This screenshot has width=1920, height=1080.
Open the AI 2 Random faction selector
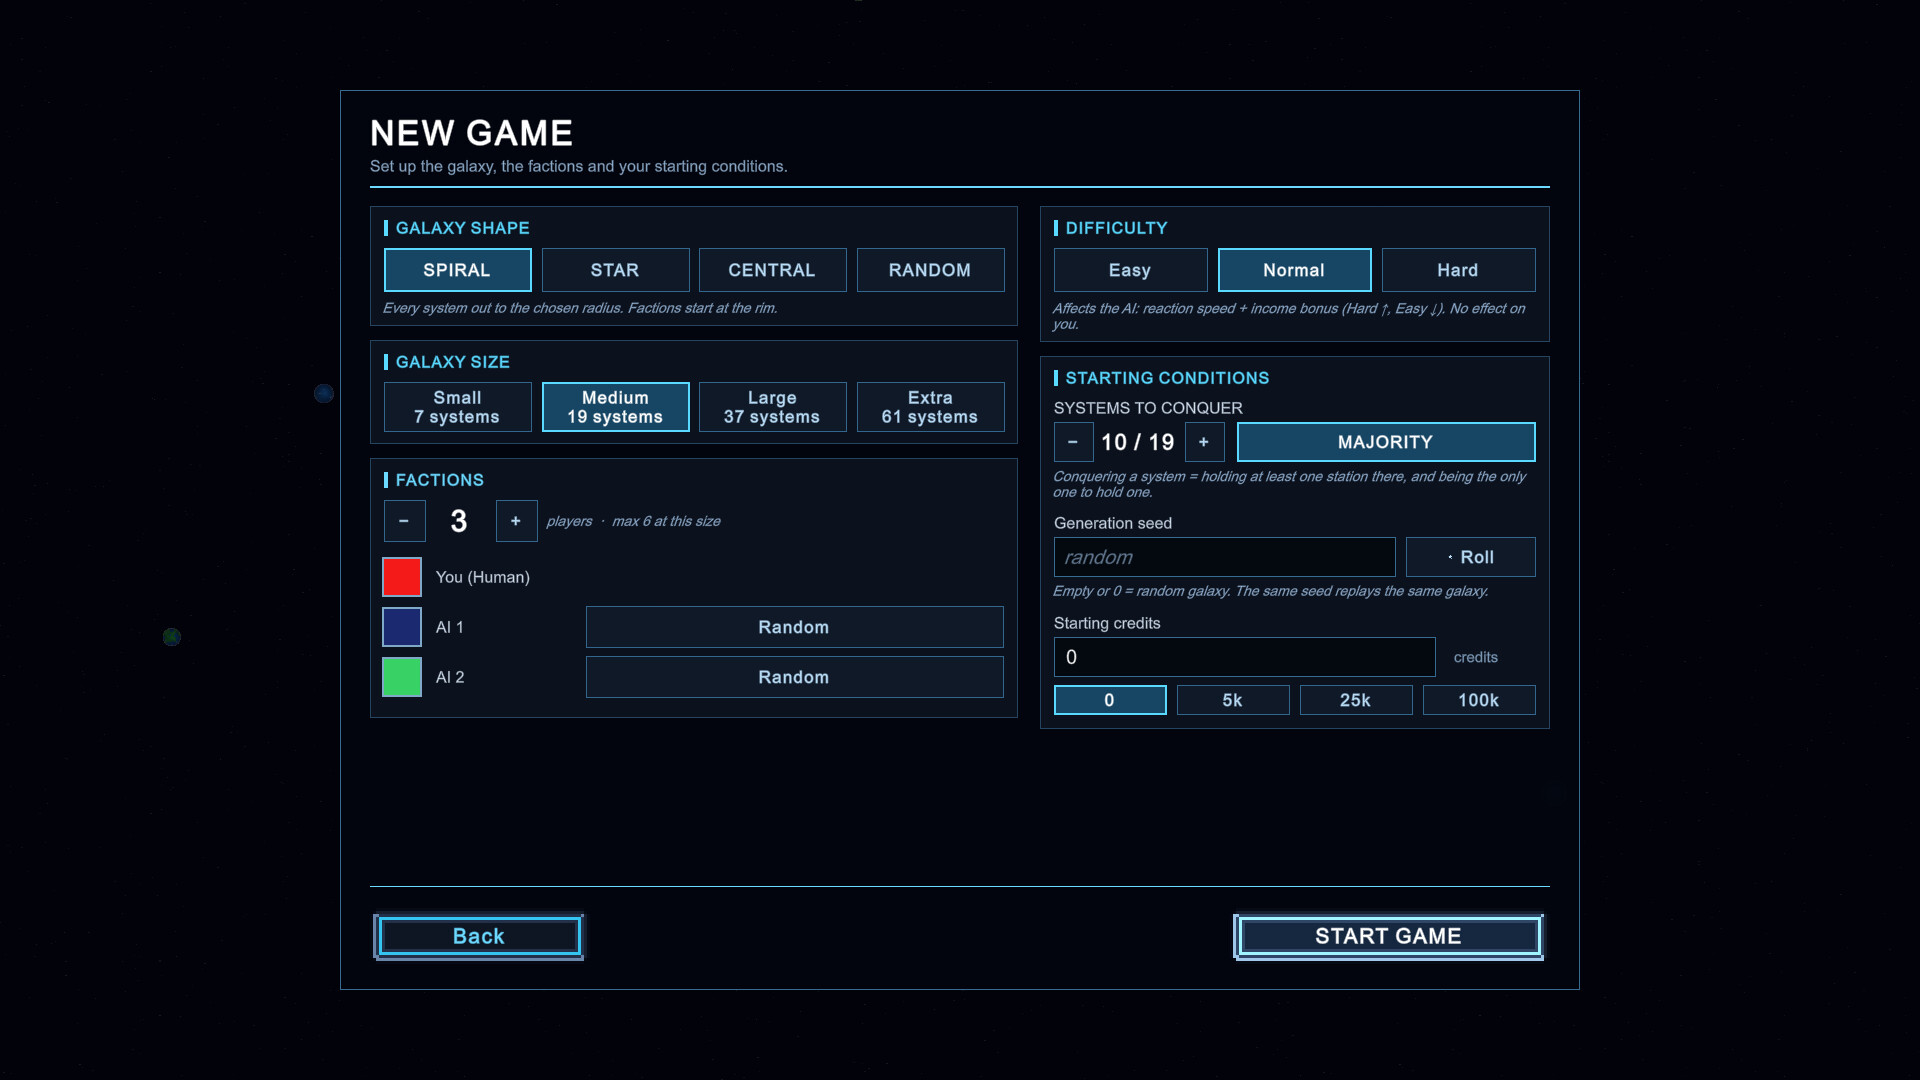pyautogui.click(x=794, y=677)
